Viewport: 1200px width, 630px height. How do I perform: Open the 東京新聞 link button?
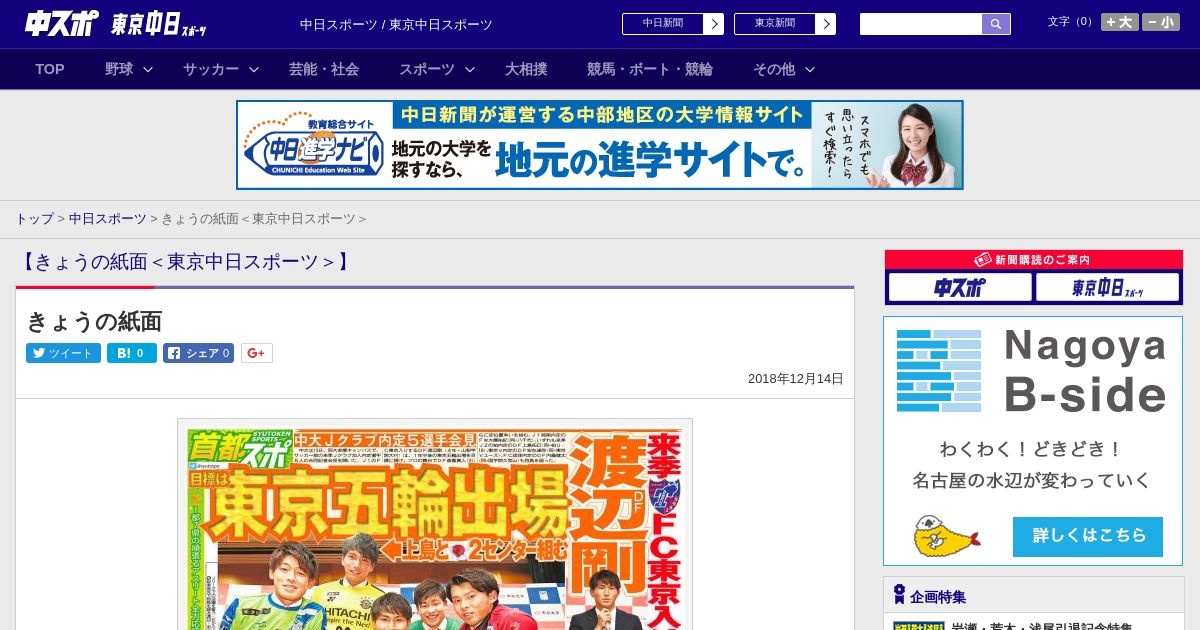click(x=775, y=24)
